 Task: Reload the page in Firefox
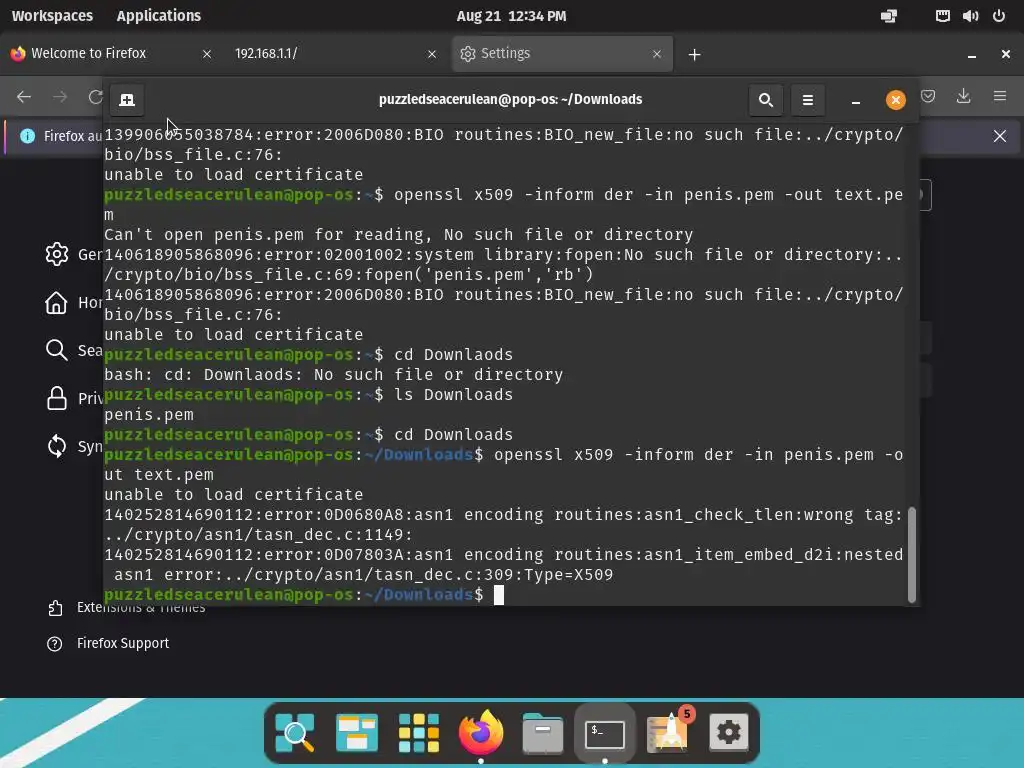coord(95,97)
